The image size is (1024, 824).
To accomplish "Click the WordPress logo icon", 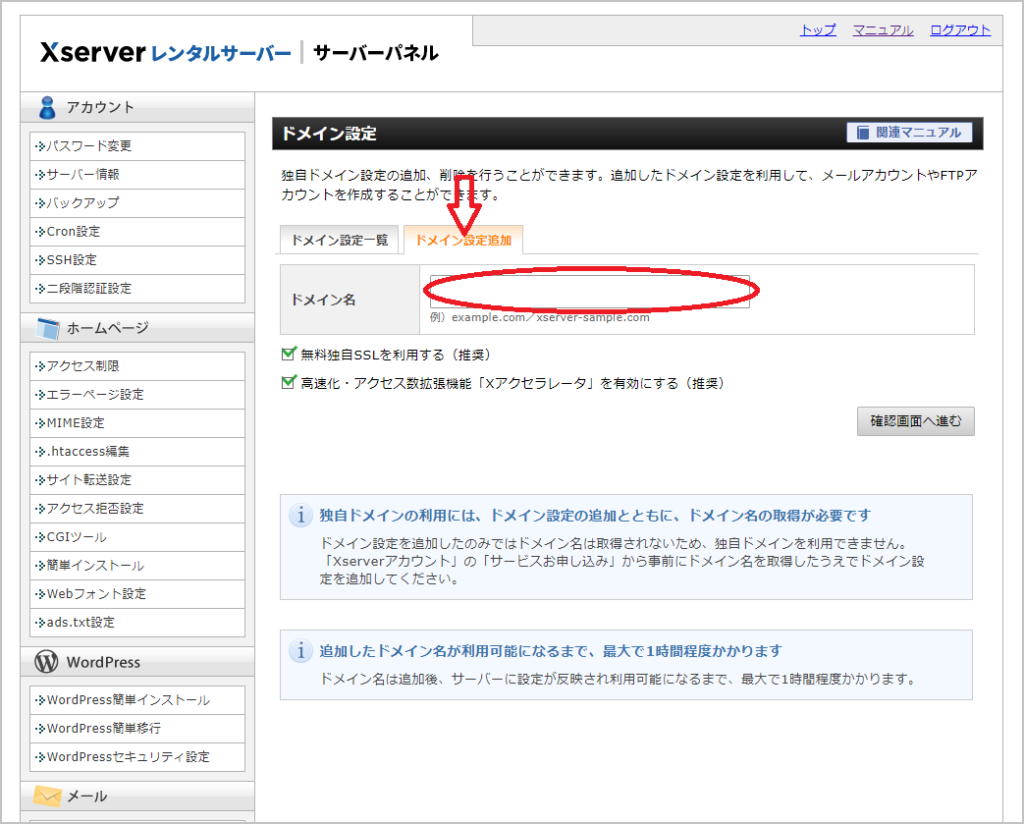I will [x=46, y=661].
